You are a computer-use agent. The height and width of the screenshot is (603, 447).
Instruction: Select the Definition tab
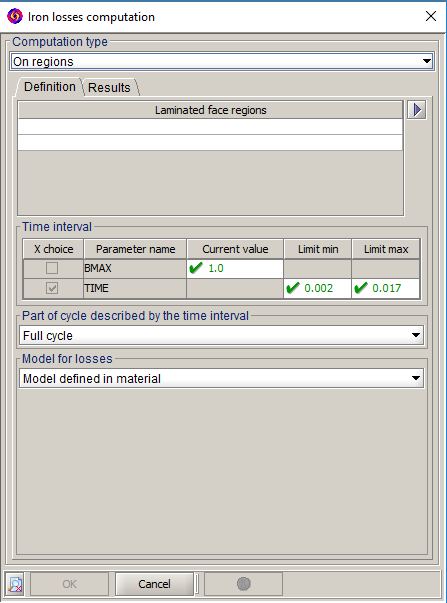tap(50, 87)
